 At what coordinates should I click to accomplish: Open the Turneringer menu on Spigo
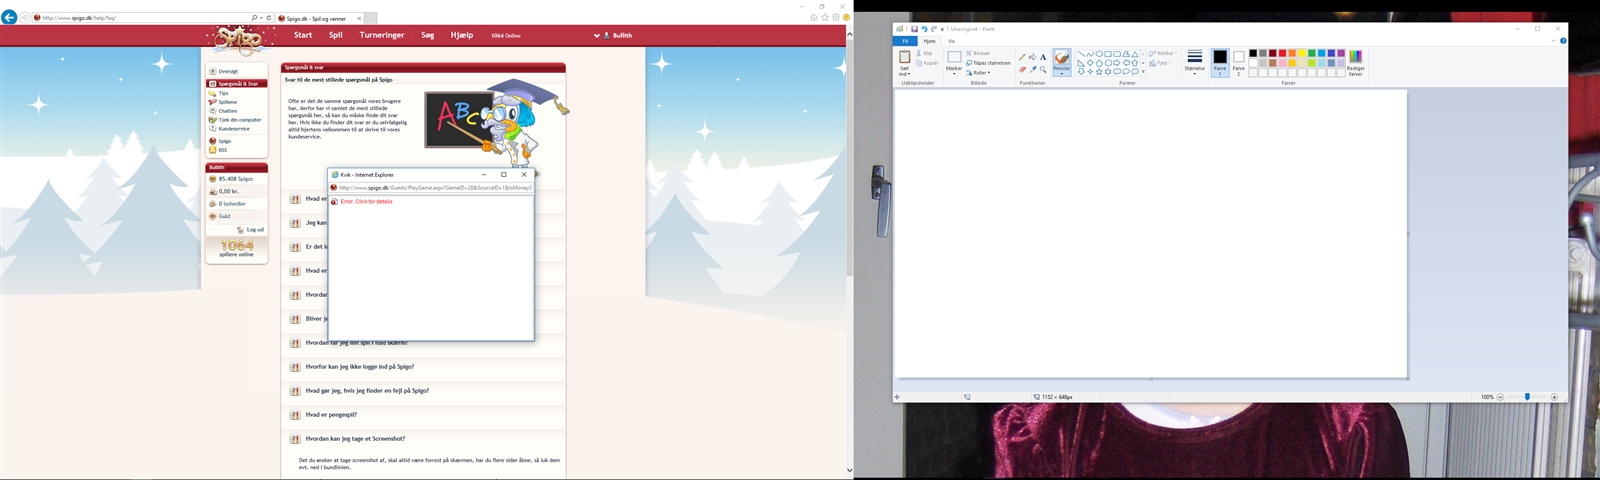point(382,35)
